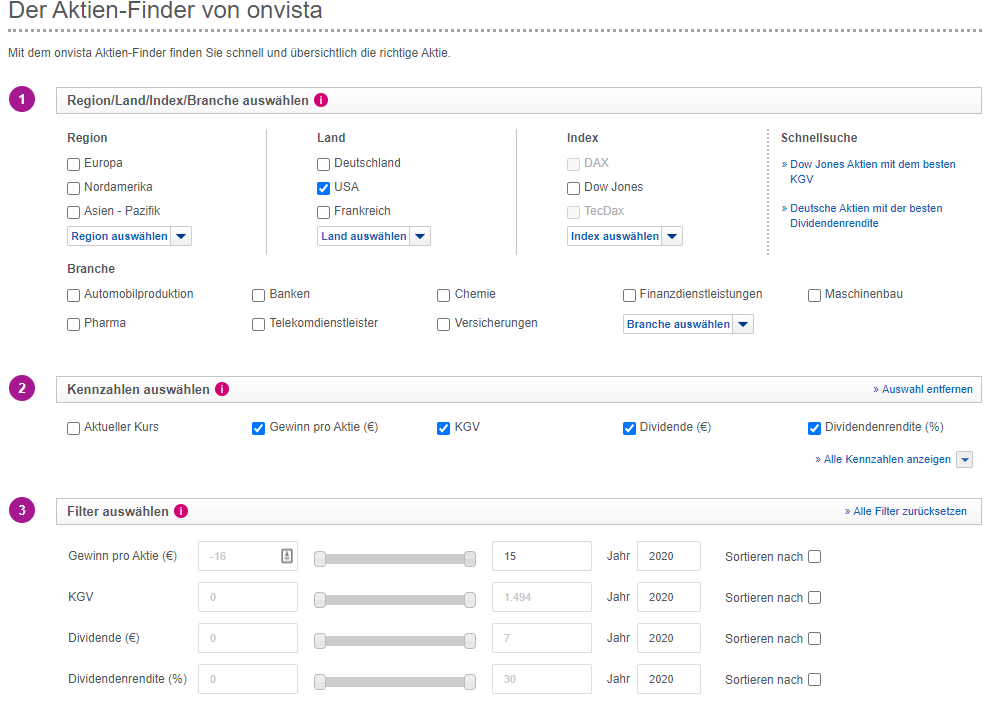Check the Aktueller Kurs metric box
The width and height of the screenshot is (1004, 715).
[x=74, y=428]
